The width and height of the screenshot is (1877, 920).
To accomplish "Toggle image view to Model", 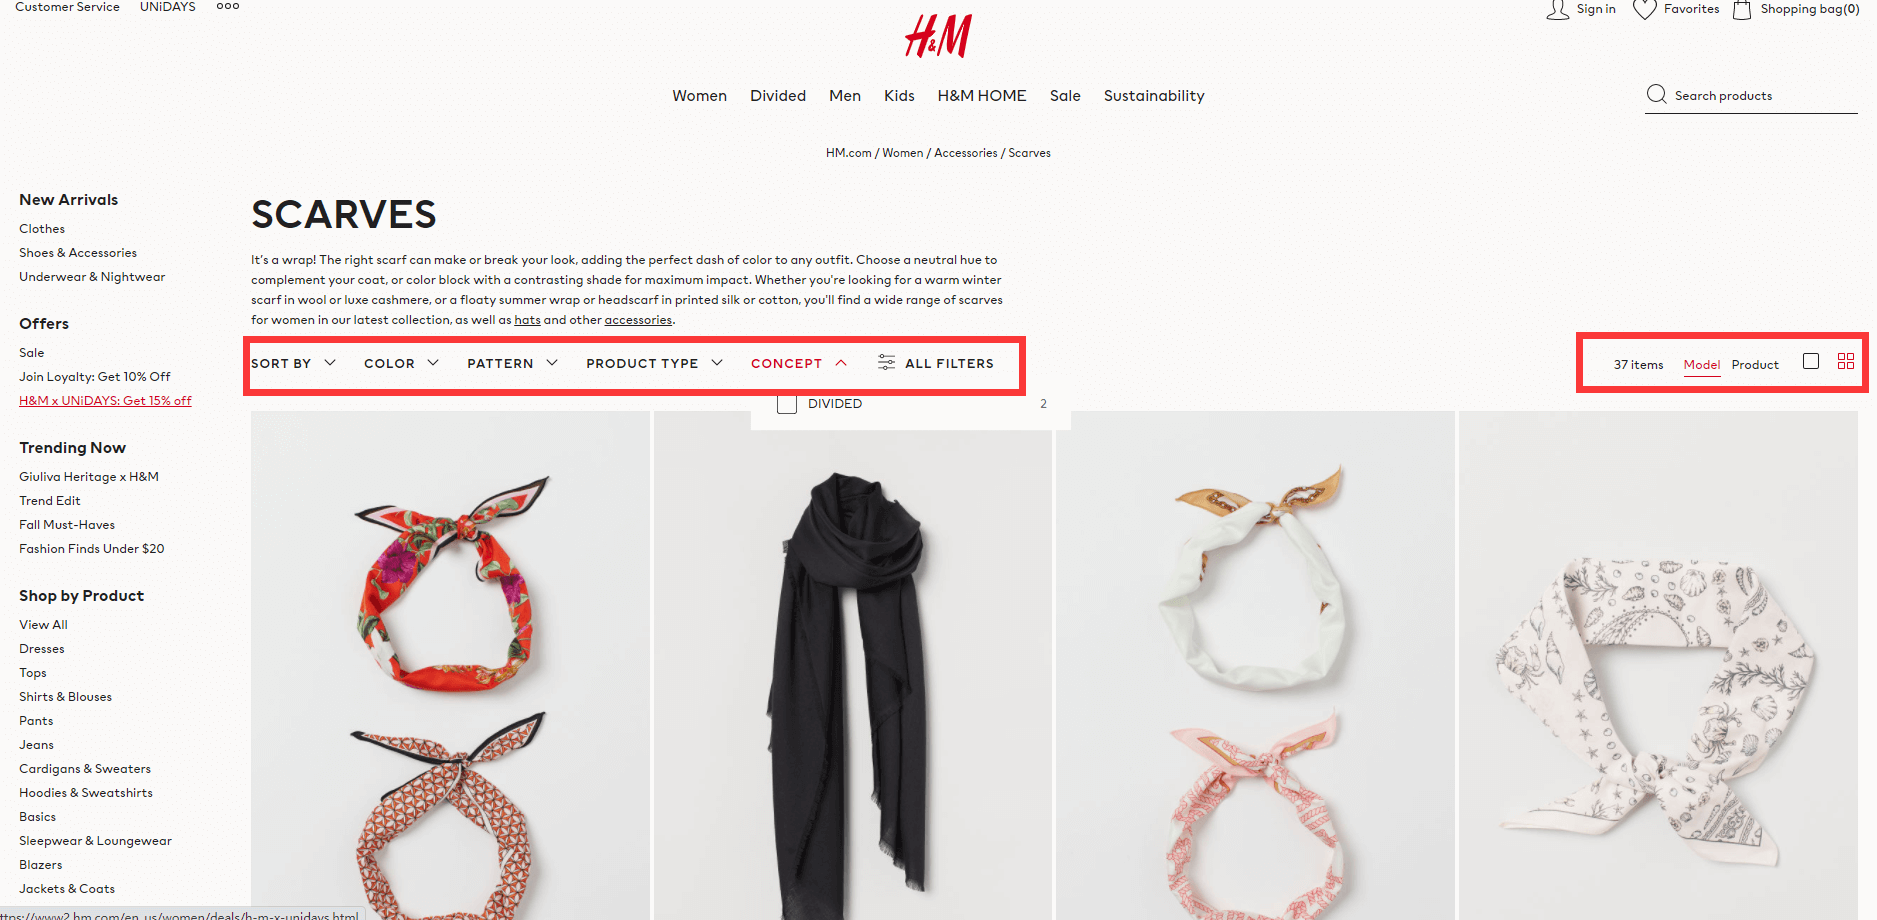I will tap(1701, 365).
